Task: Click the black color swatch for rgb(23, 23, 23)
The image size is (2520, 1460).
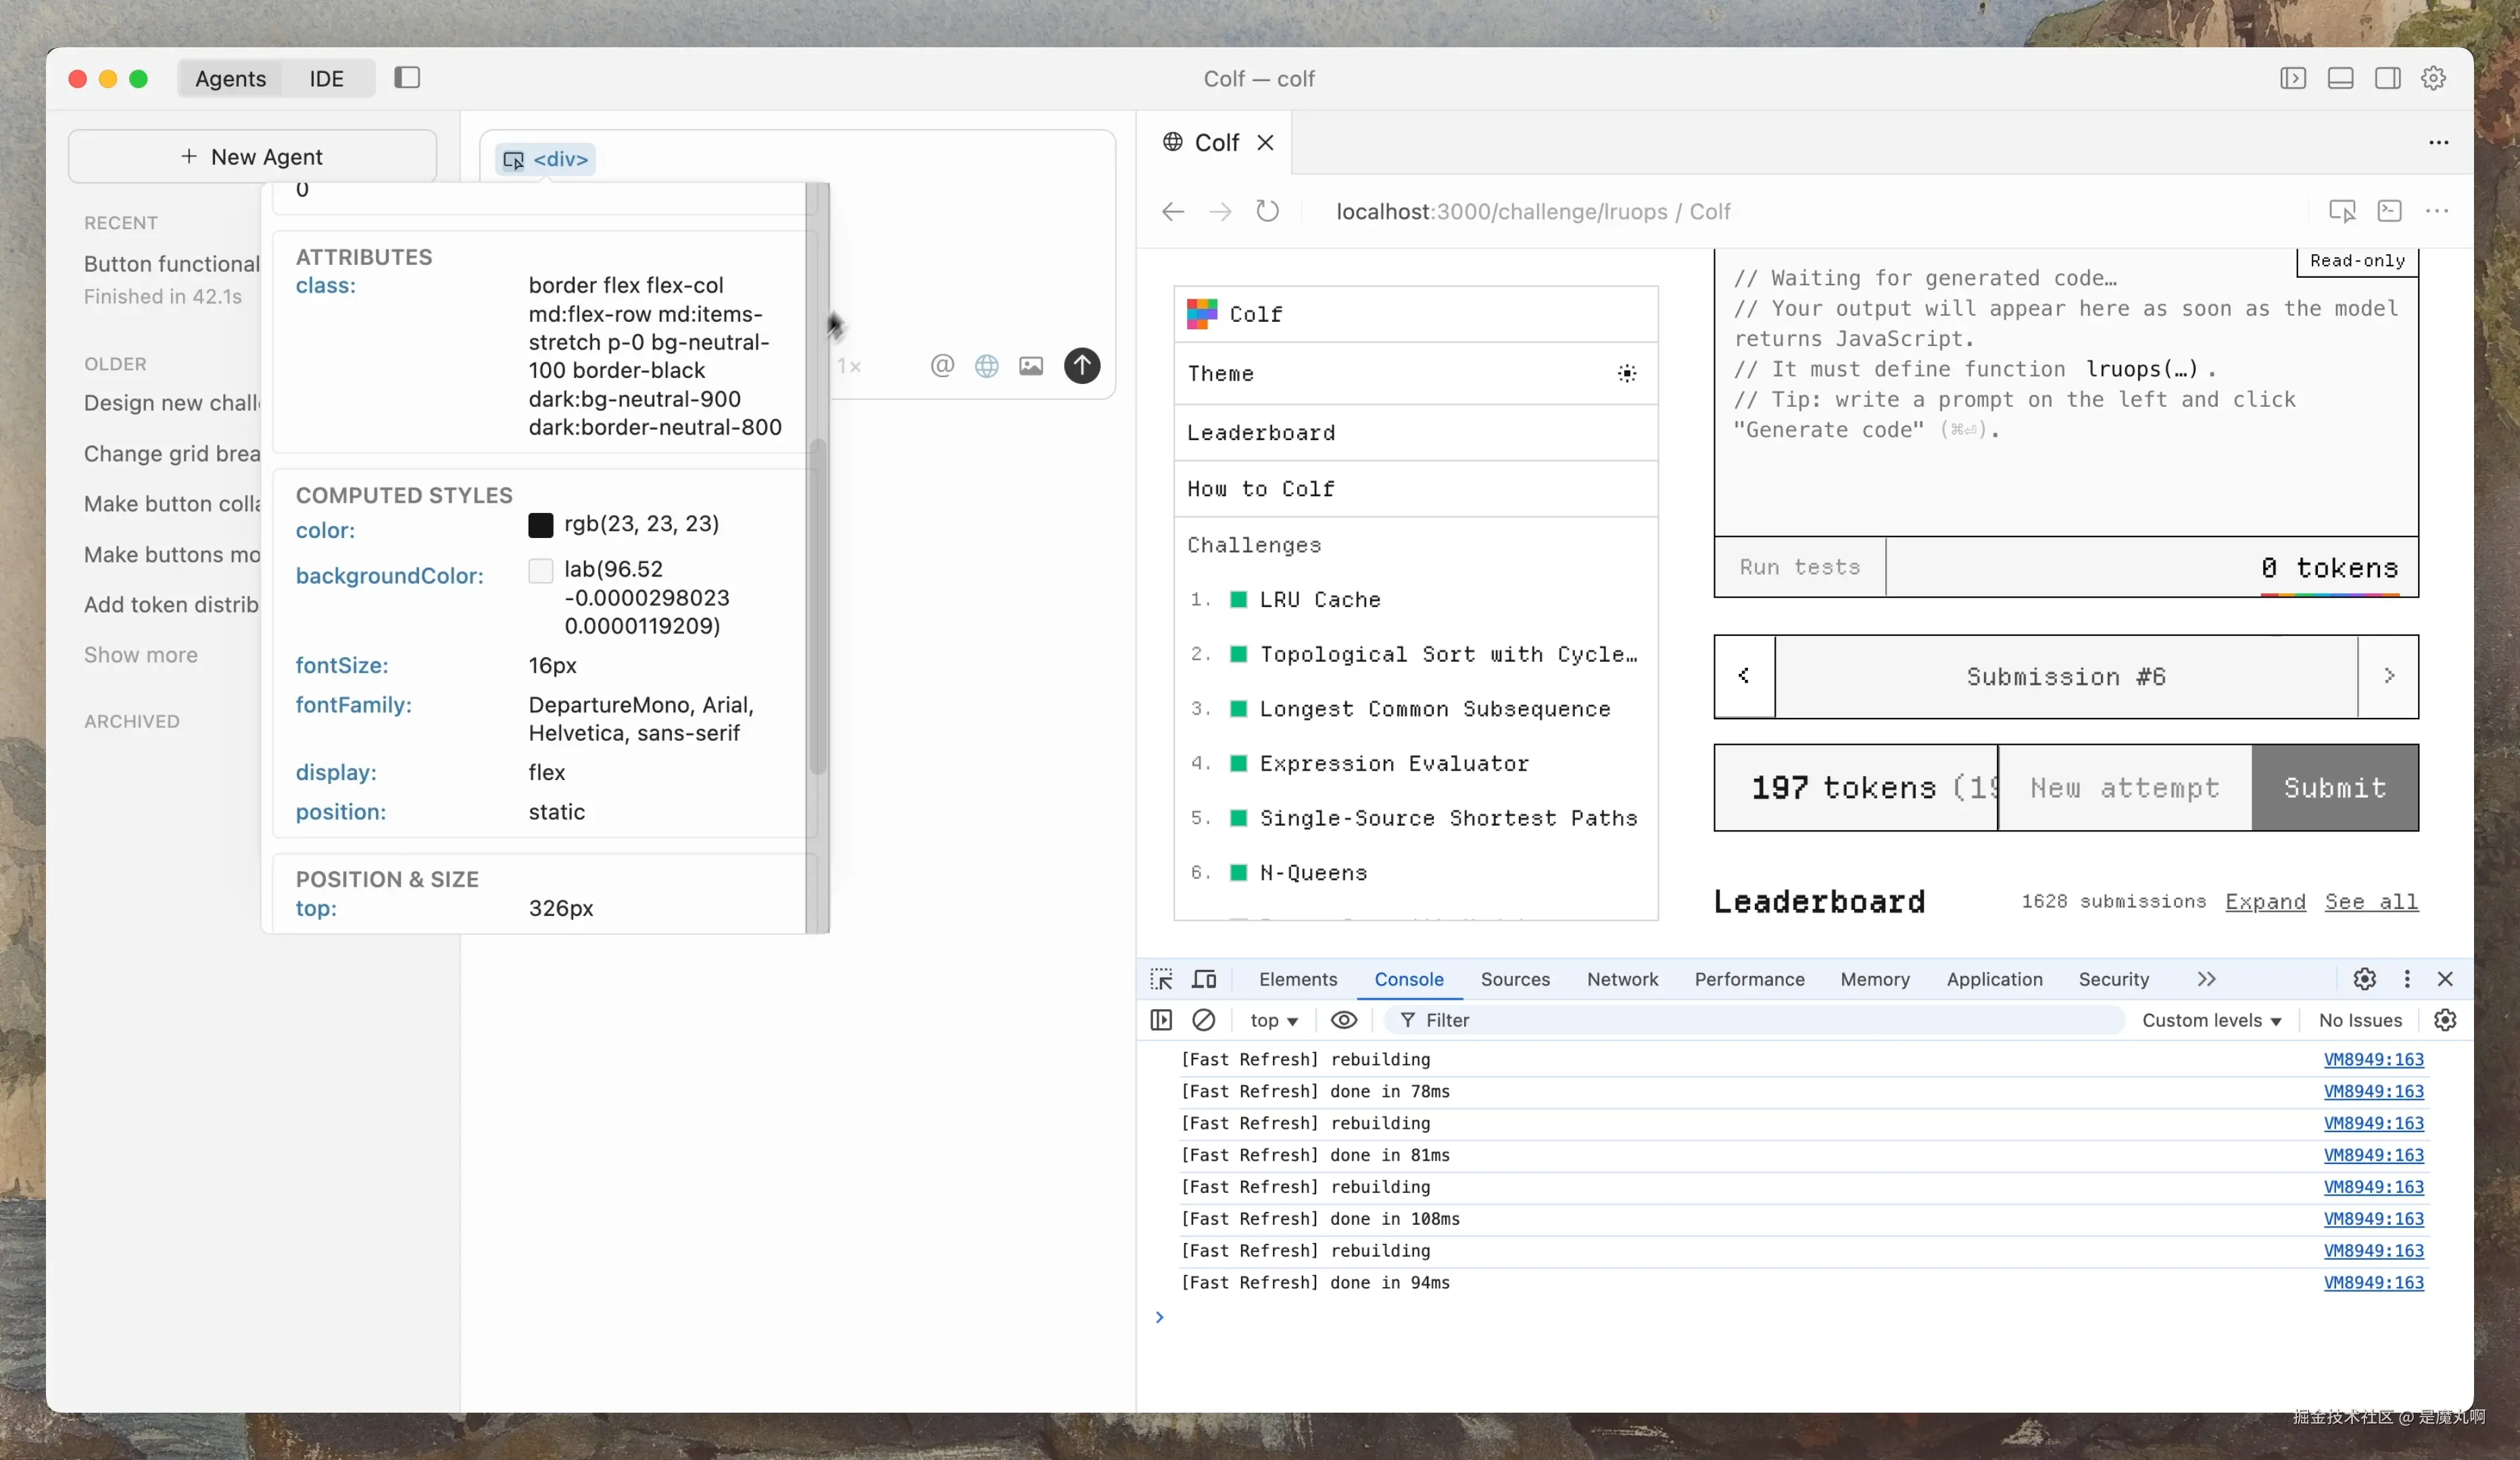Action: coord(540,524)
